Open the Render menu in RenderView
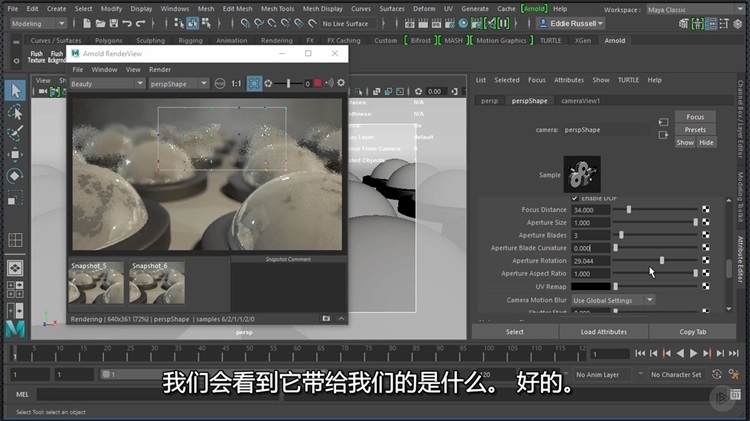750x421 pixels. click(160, 69)
